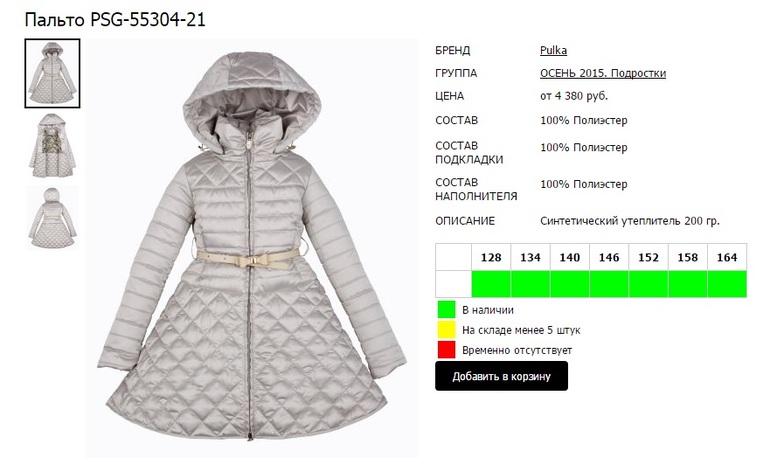
Task: Click the size 128 column header
Action: point(491,257)
